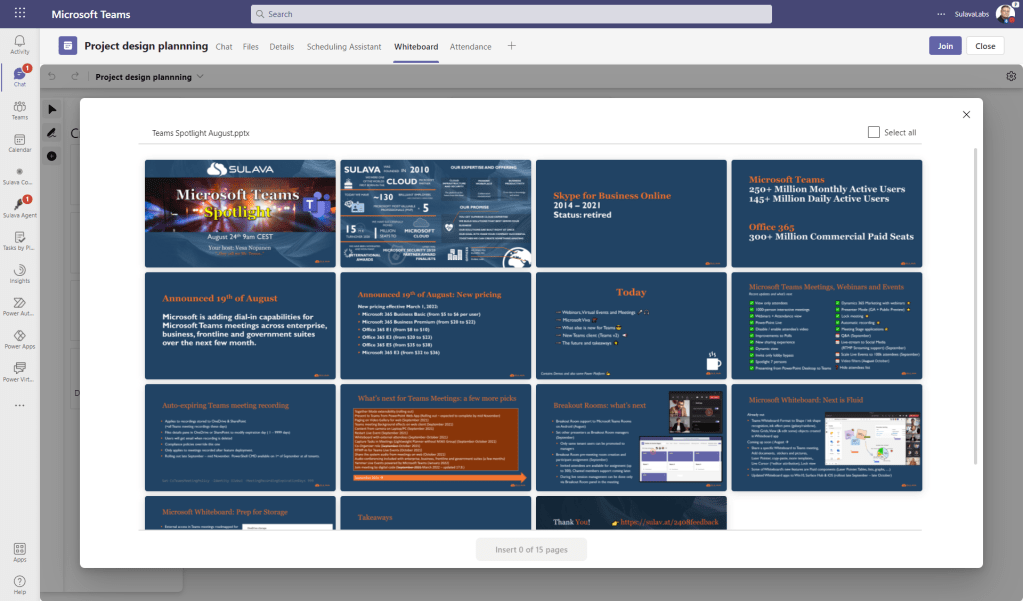
Task: Click in the Search box
Action: [x=510, y=14]
